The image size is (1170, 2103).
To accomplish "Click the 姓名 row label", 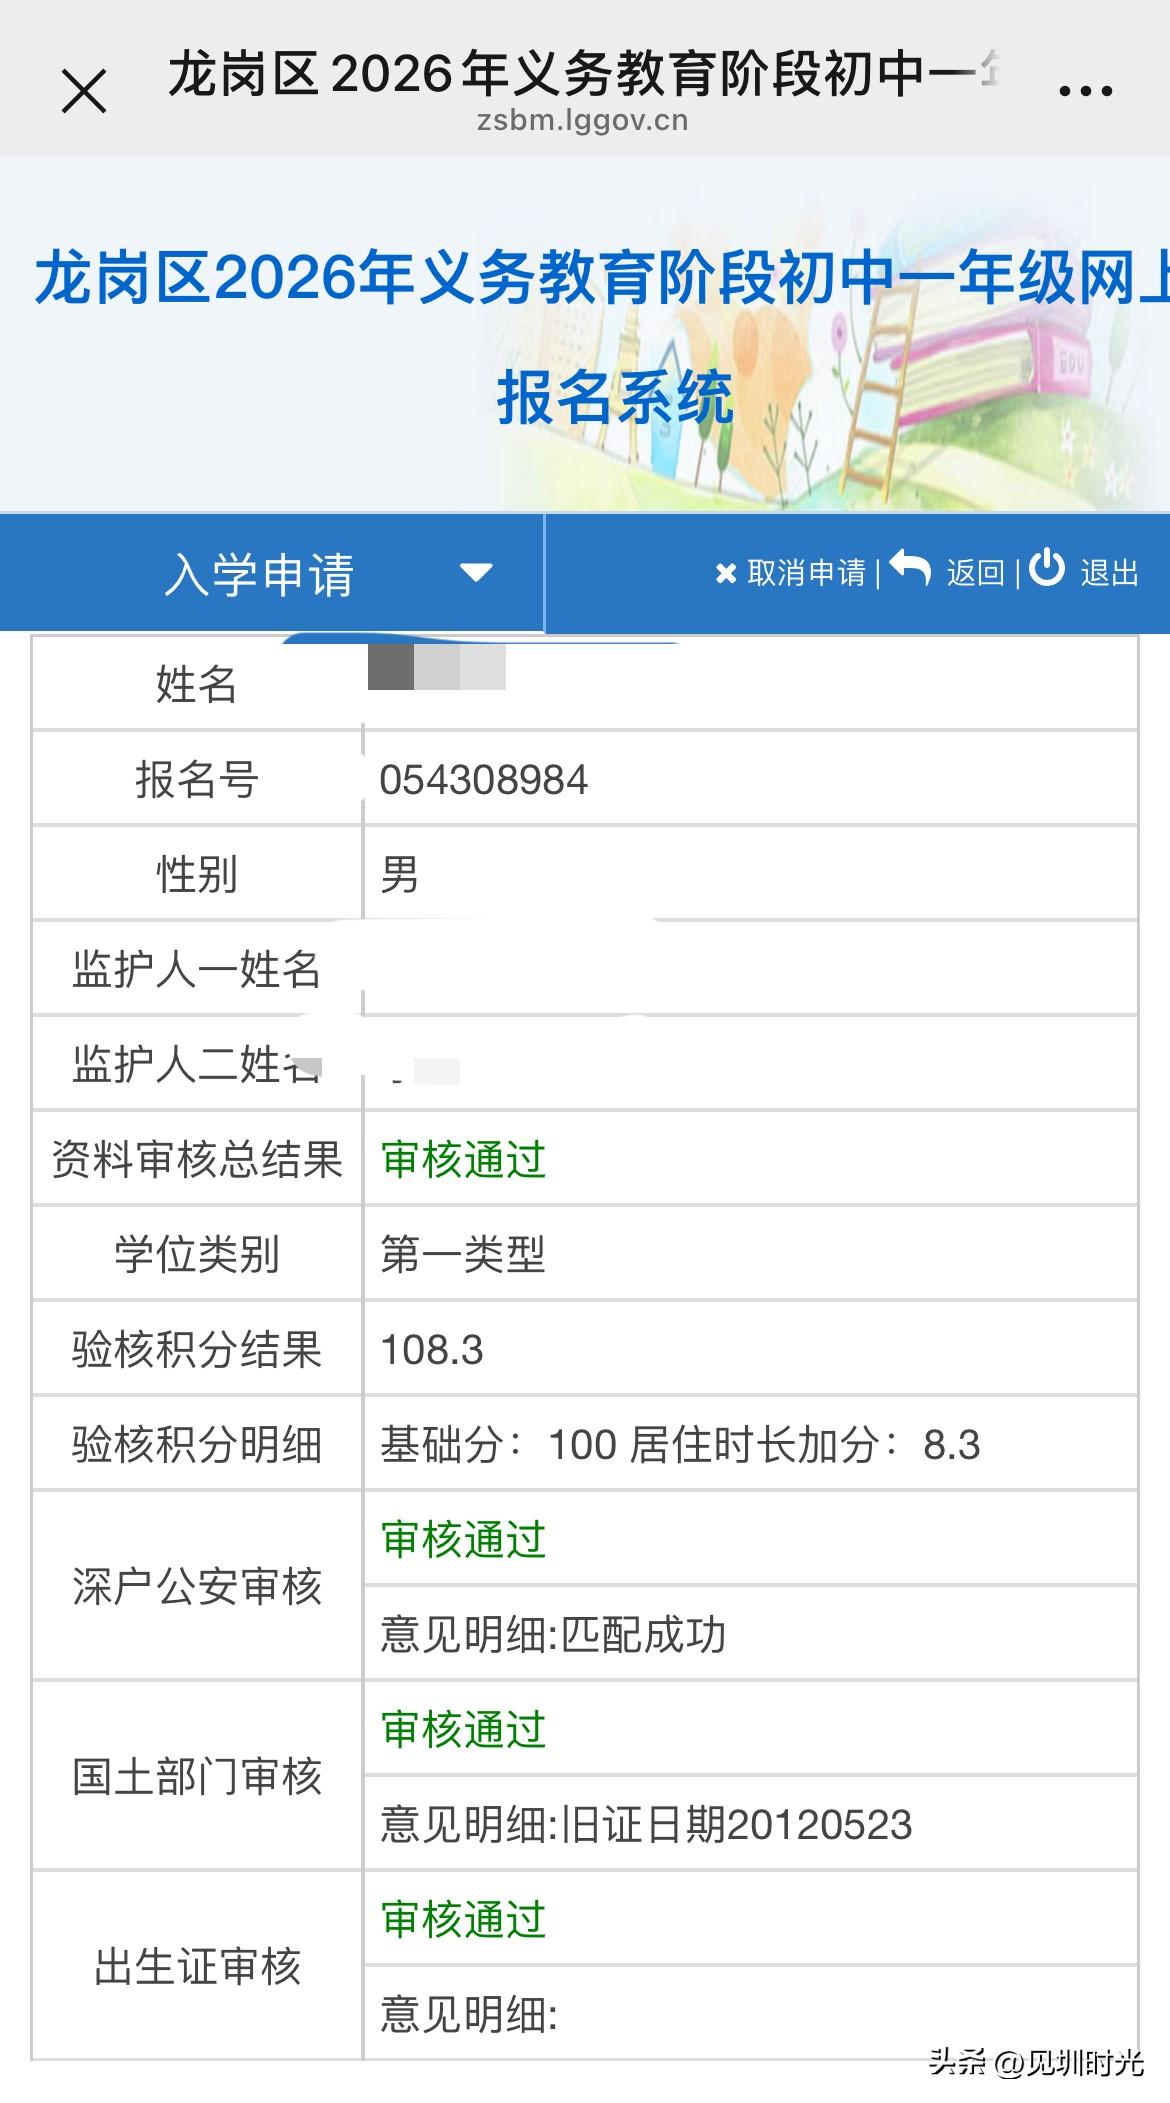I will tap(197, 685).
